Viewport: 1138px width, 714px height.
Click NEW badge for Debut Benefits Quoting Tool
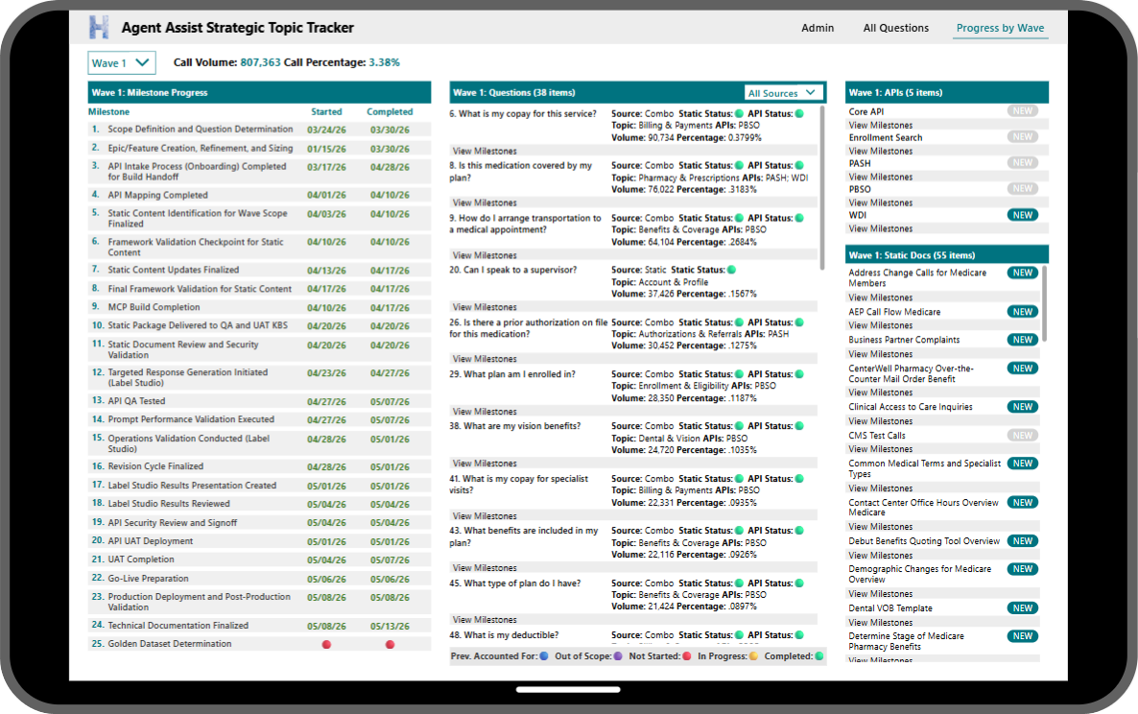(1023, 541)
